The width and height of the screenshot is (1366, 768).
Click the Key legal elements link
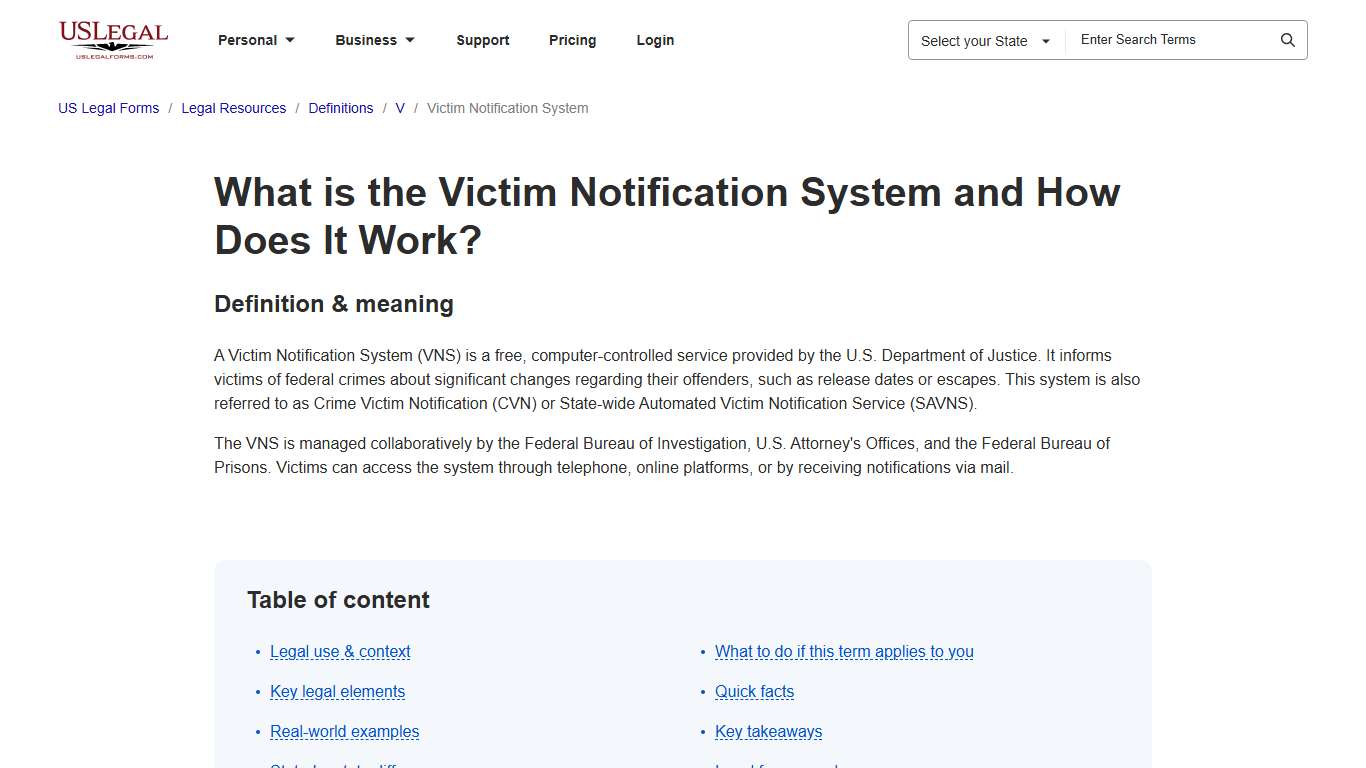point(337,691)
